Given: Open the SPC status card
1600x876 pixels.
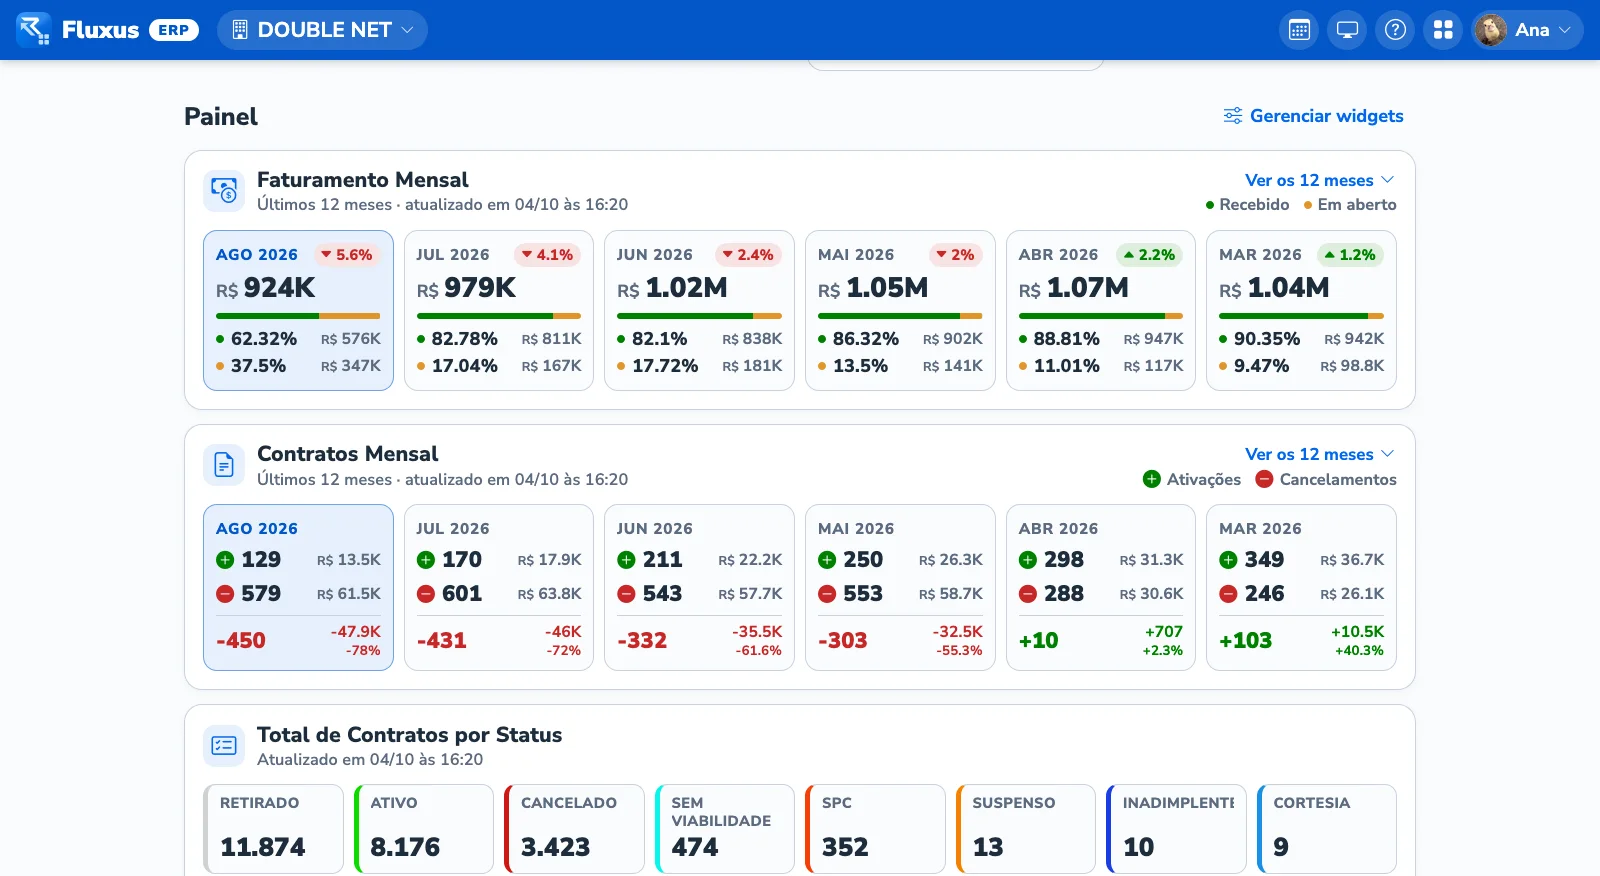Looking at the screenshot, I should point(875,829).
